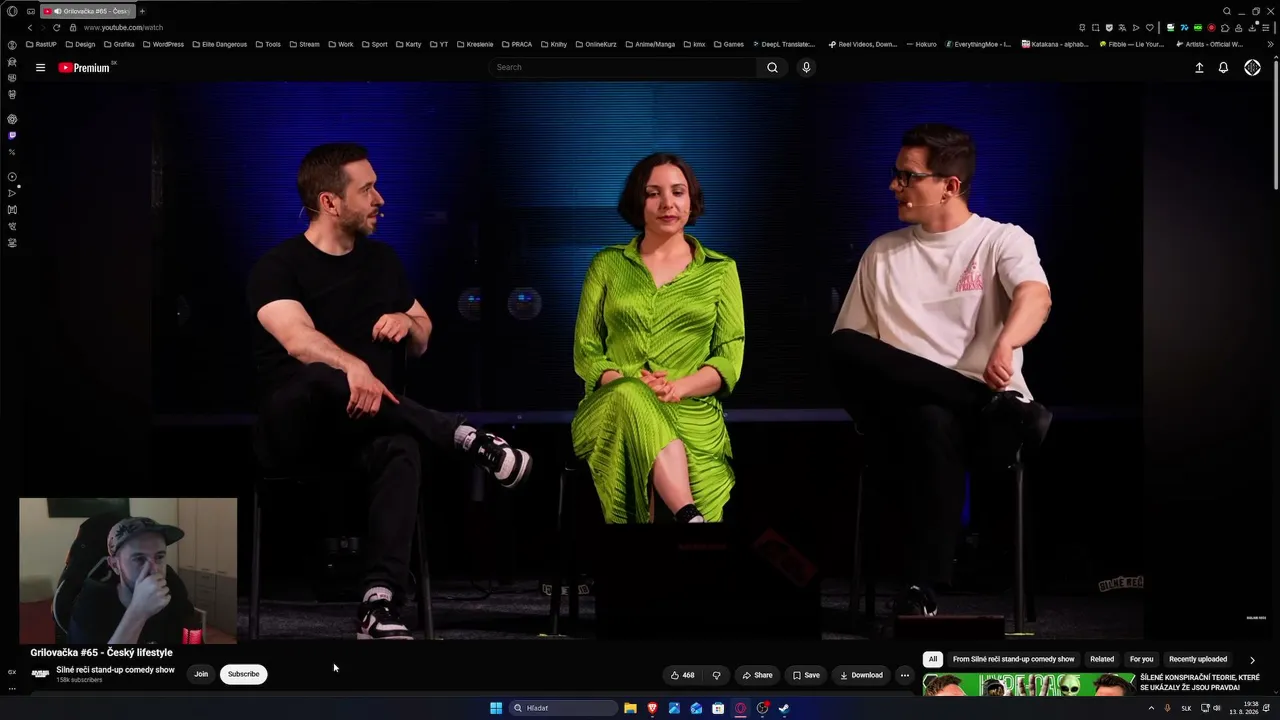
Task: Click the Windows taskbar search box
Action: tap(564, 708)
